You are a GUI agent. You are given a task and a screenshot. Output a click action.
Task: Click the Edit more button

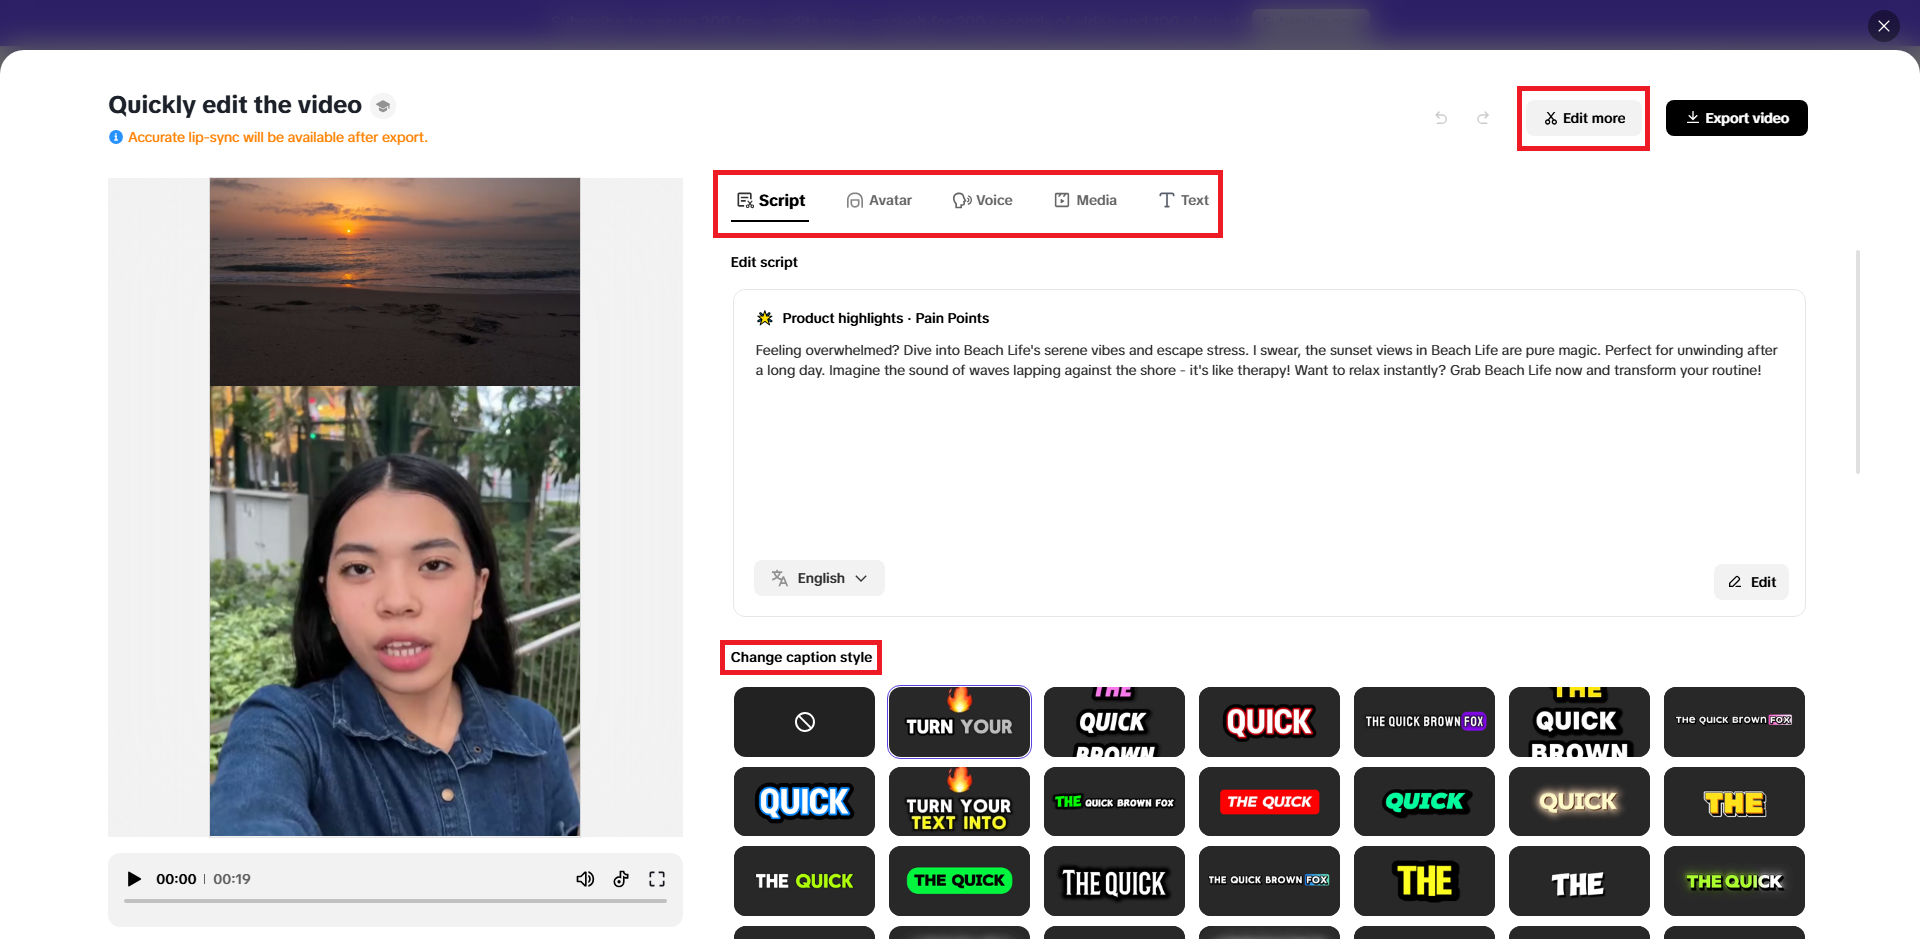1583,117
